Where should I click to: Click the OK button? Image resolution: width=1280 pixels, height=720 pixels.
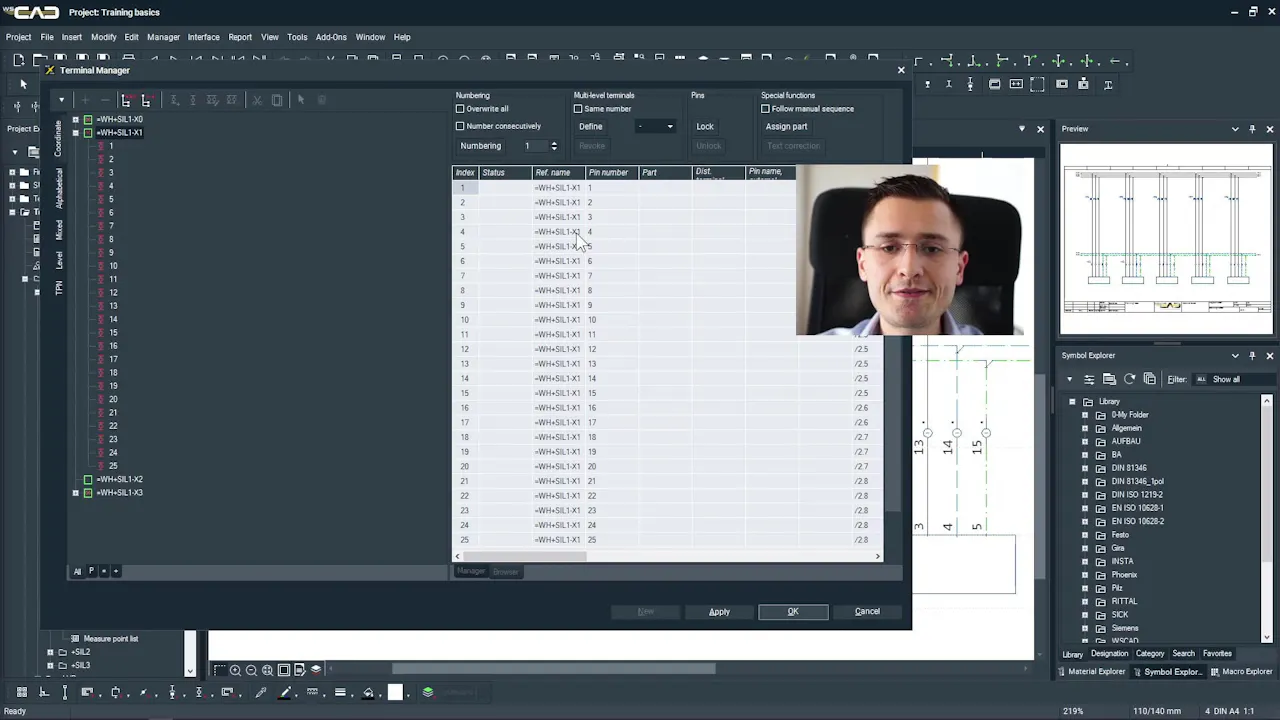pyautogui.click(x=793, y=612)
